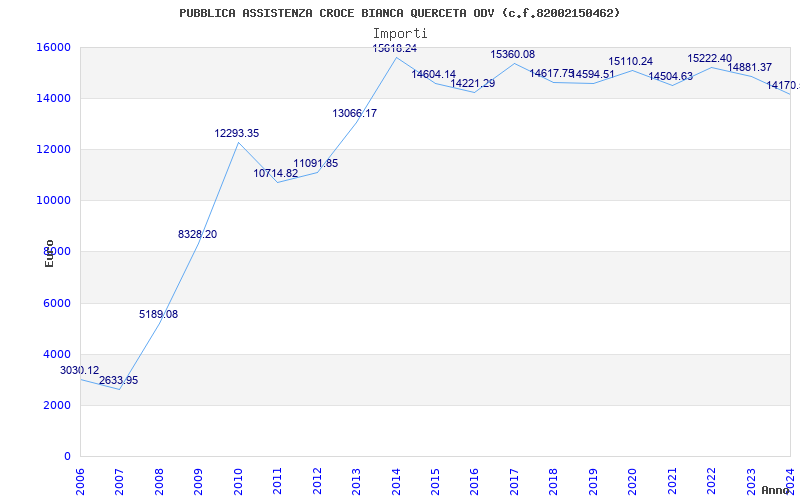Click the x-axis year label 2009
This screenshot has height=500, width=800.
pos(199,480)
